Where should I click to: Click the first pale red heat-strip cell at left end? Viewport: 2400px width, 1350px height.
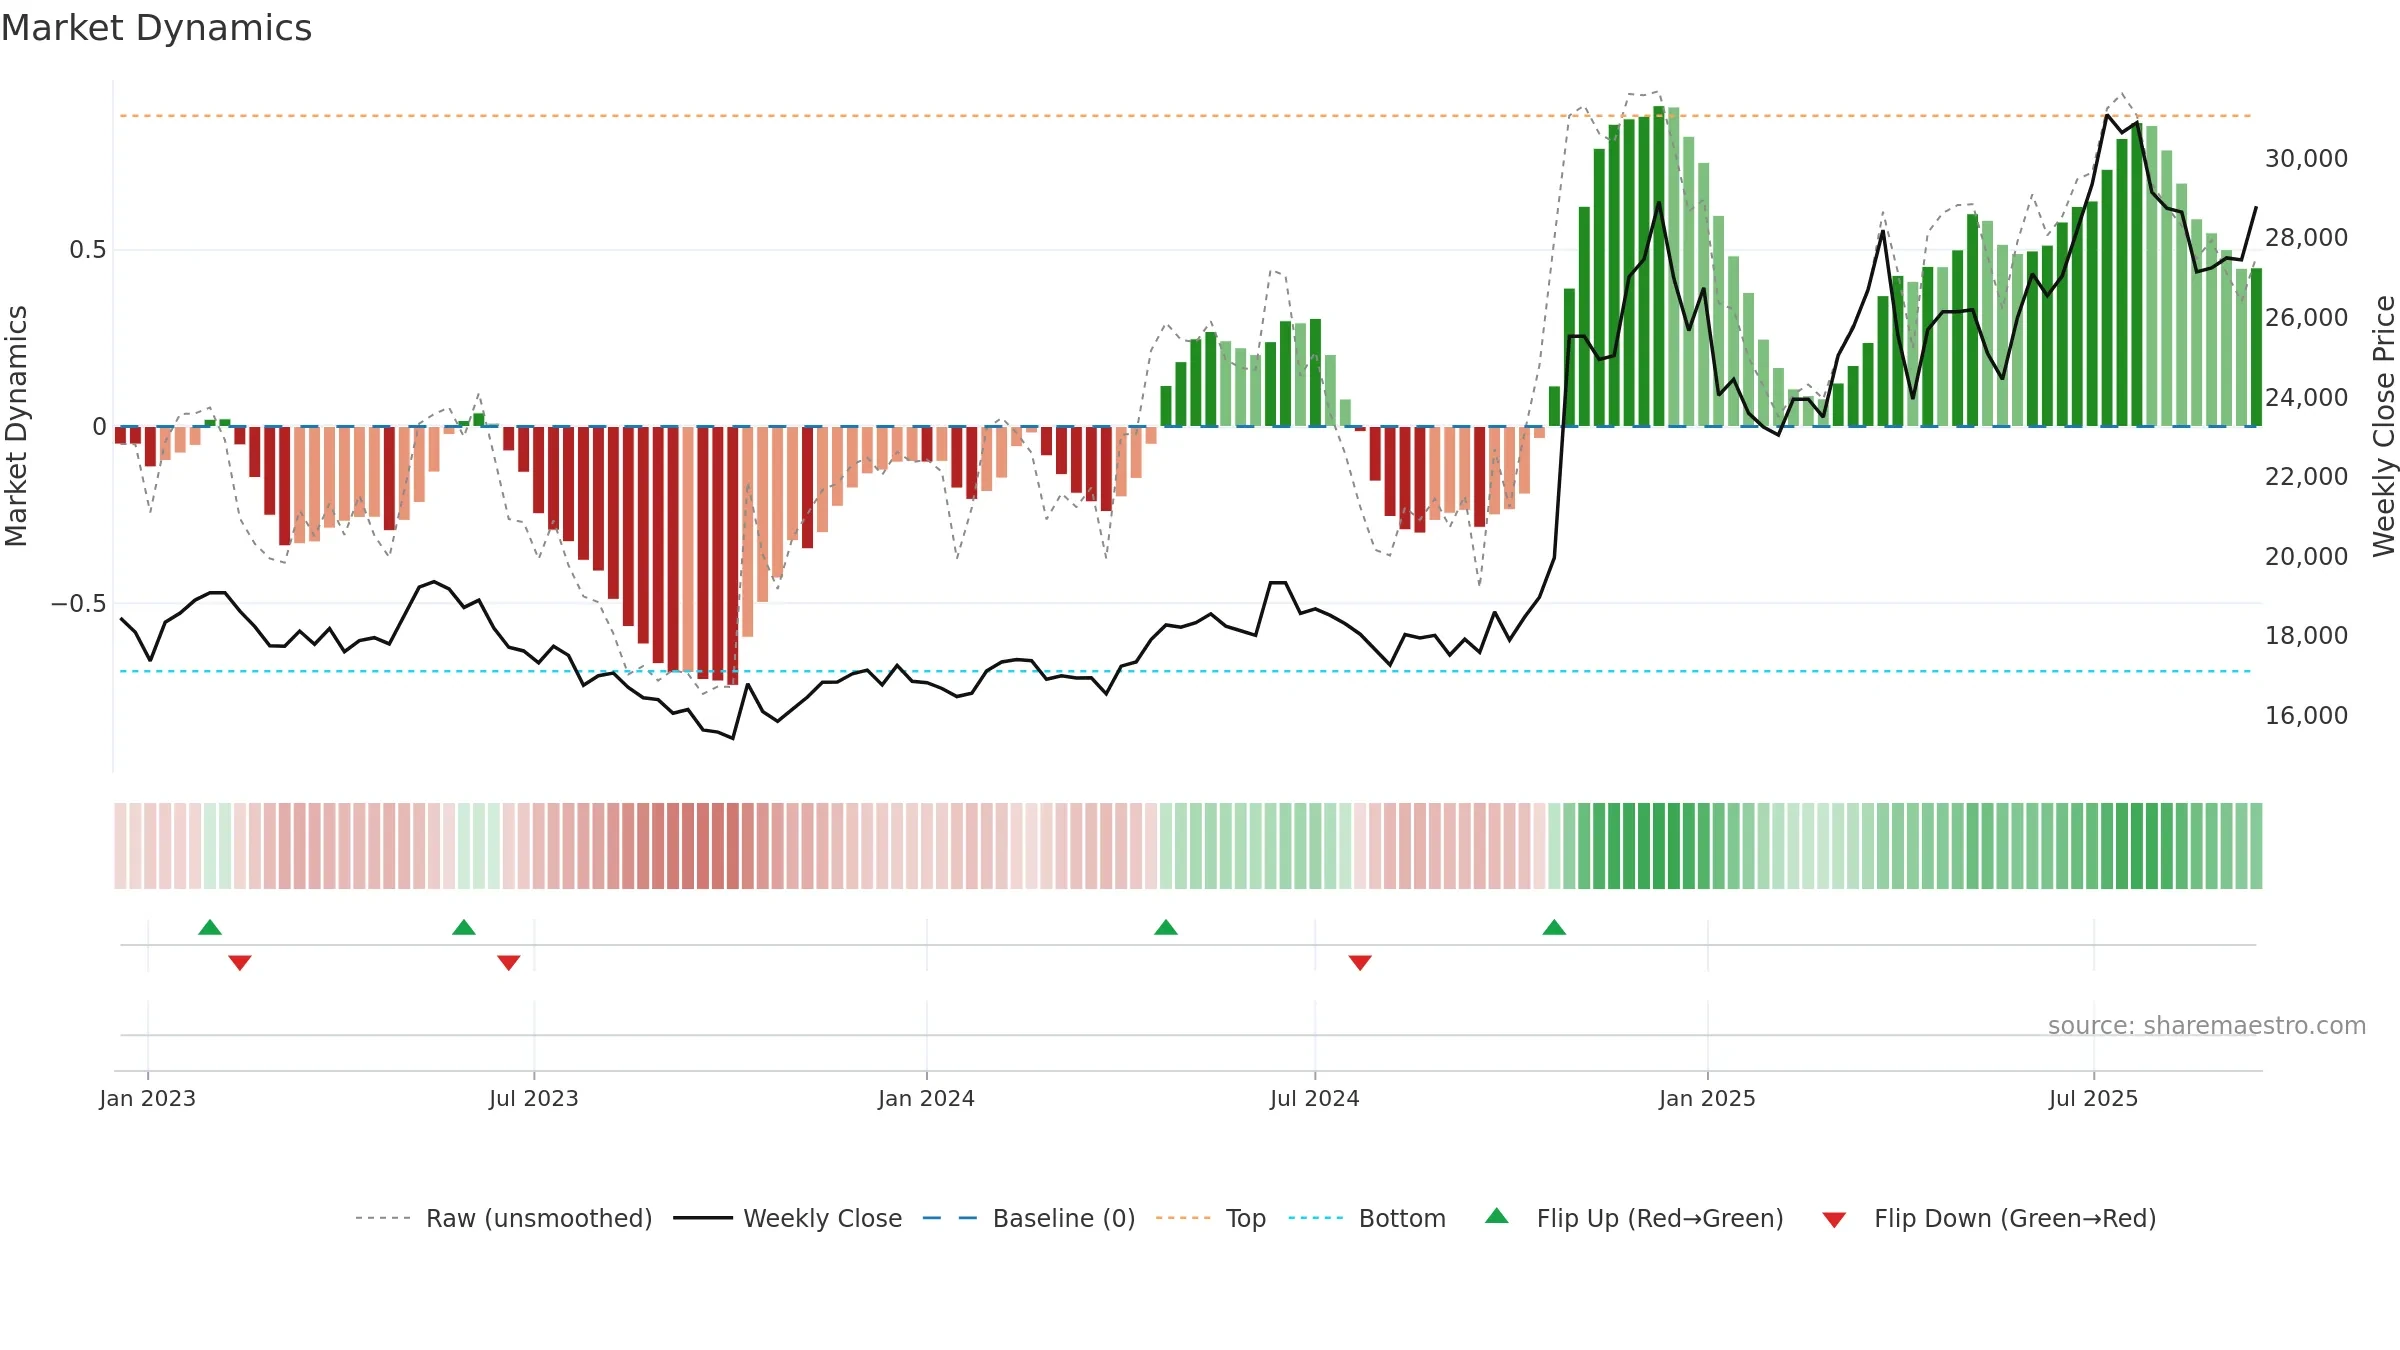point(120,846)
